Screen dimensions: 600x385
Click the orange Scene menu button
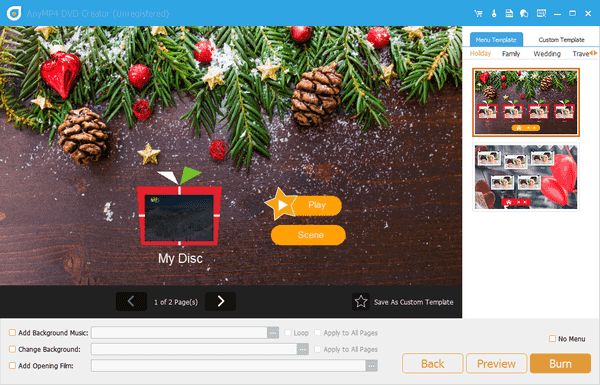click(x=308, y=235)
